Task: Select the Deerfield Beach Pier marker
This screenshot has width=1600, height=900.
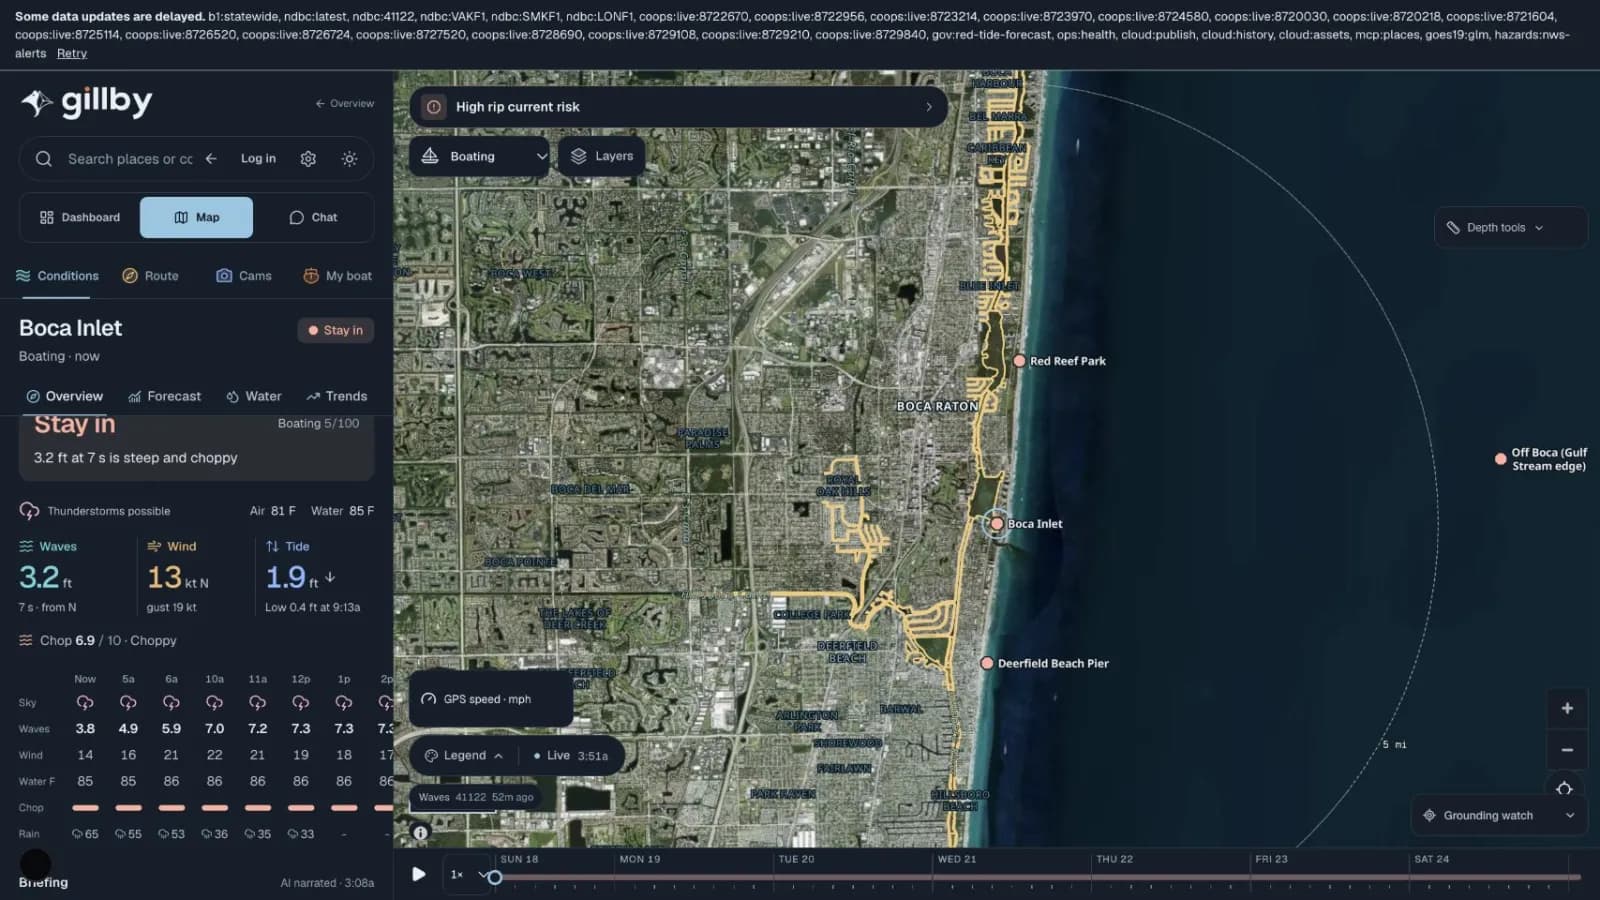Action: 987,663
